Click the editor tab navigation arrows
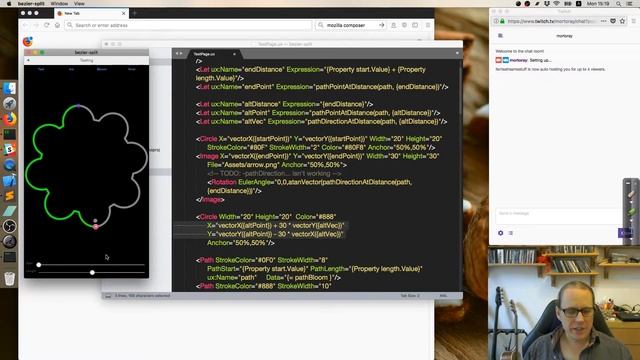640x360 pixels. click(179, 53)
